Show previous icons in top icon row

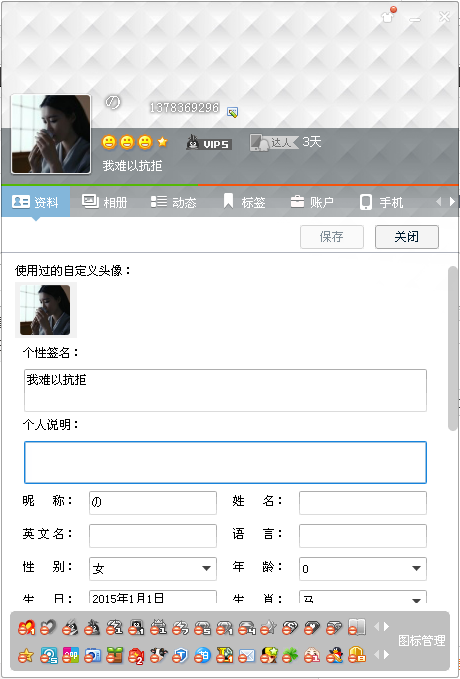tap(376, 627)
